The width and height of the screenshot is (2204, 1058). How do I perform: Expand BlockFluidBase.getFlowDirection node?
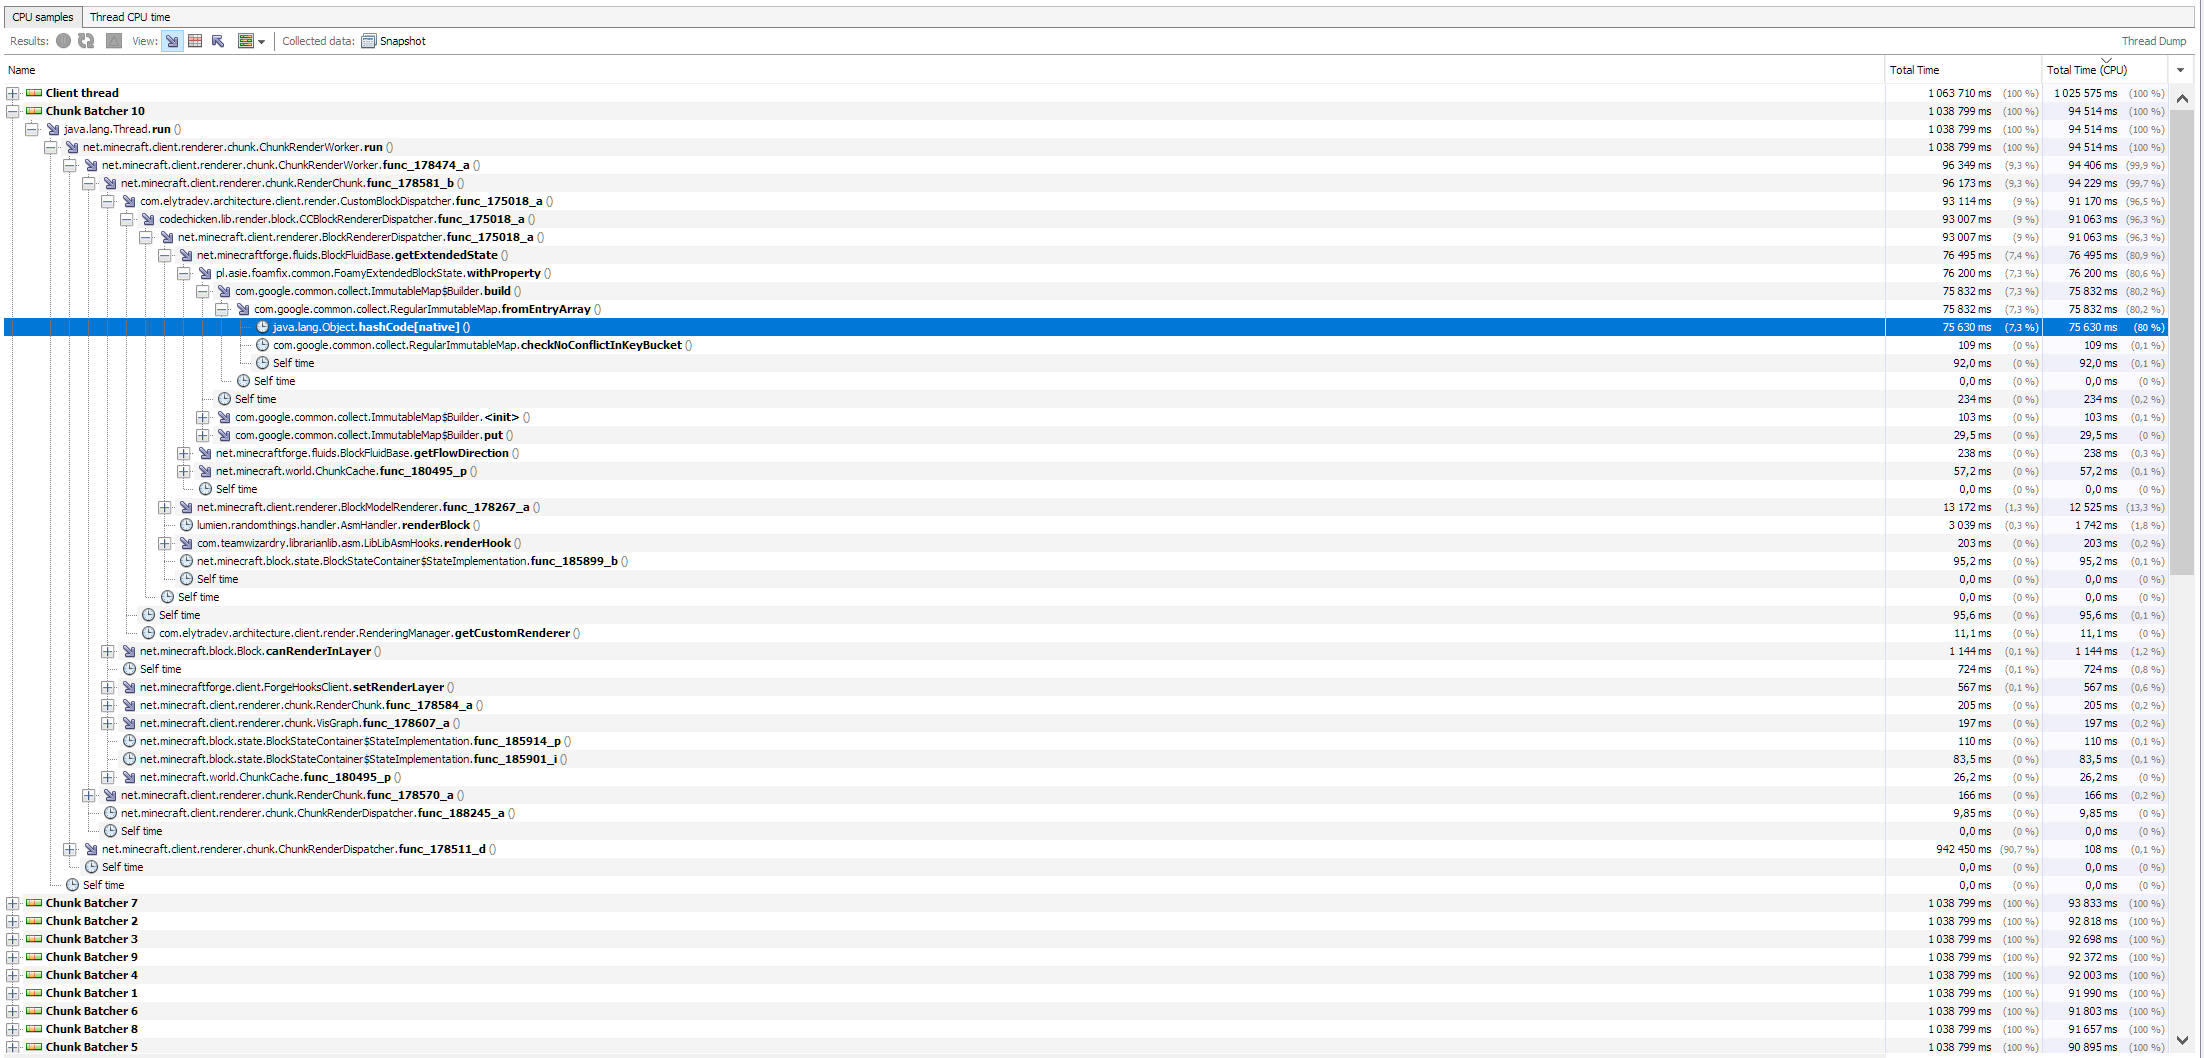tap(184, 453)
